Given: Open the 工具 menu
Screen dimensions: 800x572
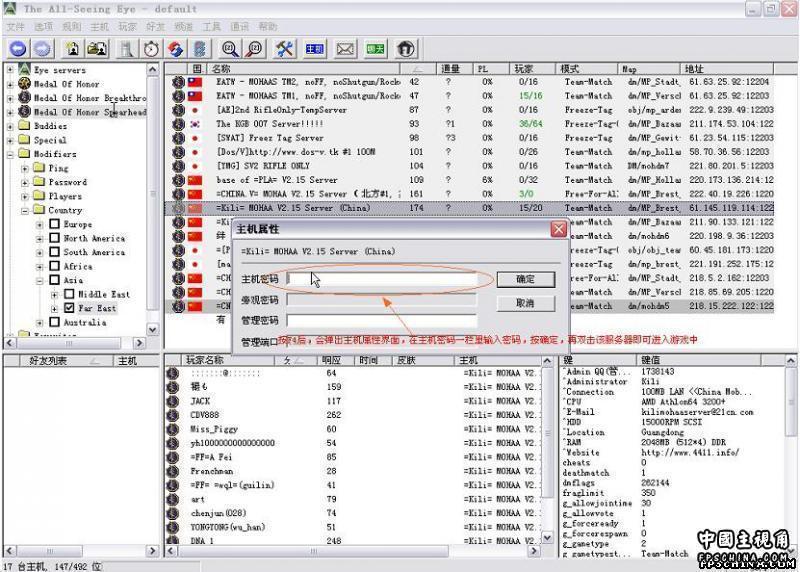Looking at the screenshot, I should [x=212, y=26].
